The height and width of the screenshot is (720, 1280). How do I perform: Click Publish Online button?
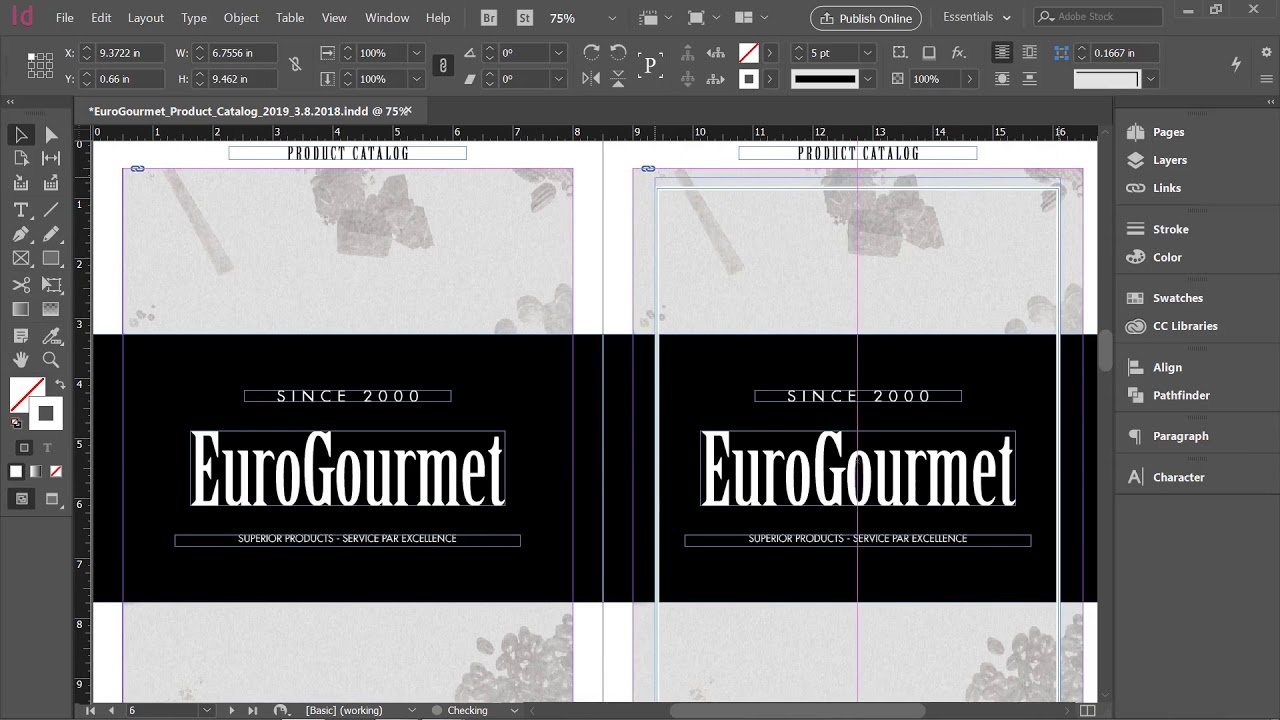(x=866, y=18)
